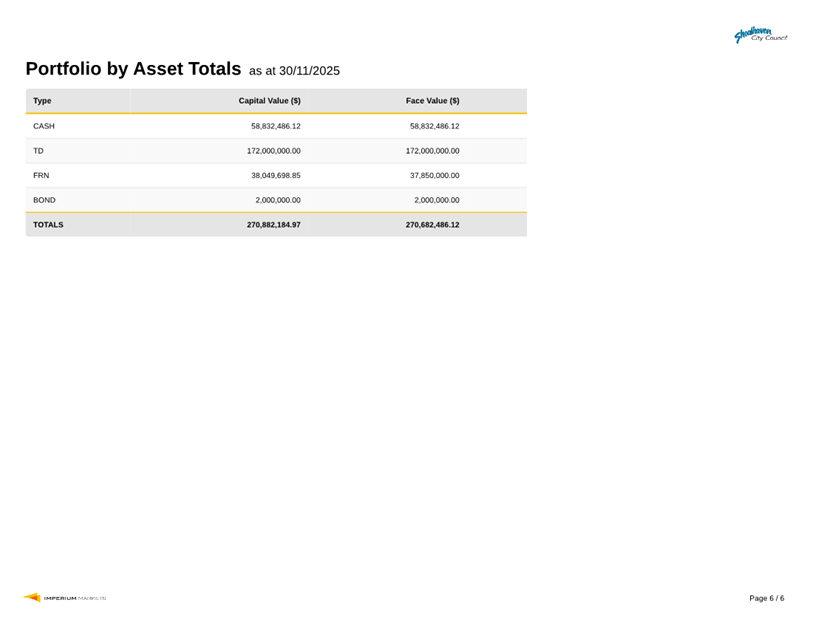Image resolution: width=813 pixels, height=628 pixels.
Task: Click total face value 270,682,486.12
Action: pyautogui.click(x=432, y=225)
